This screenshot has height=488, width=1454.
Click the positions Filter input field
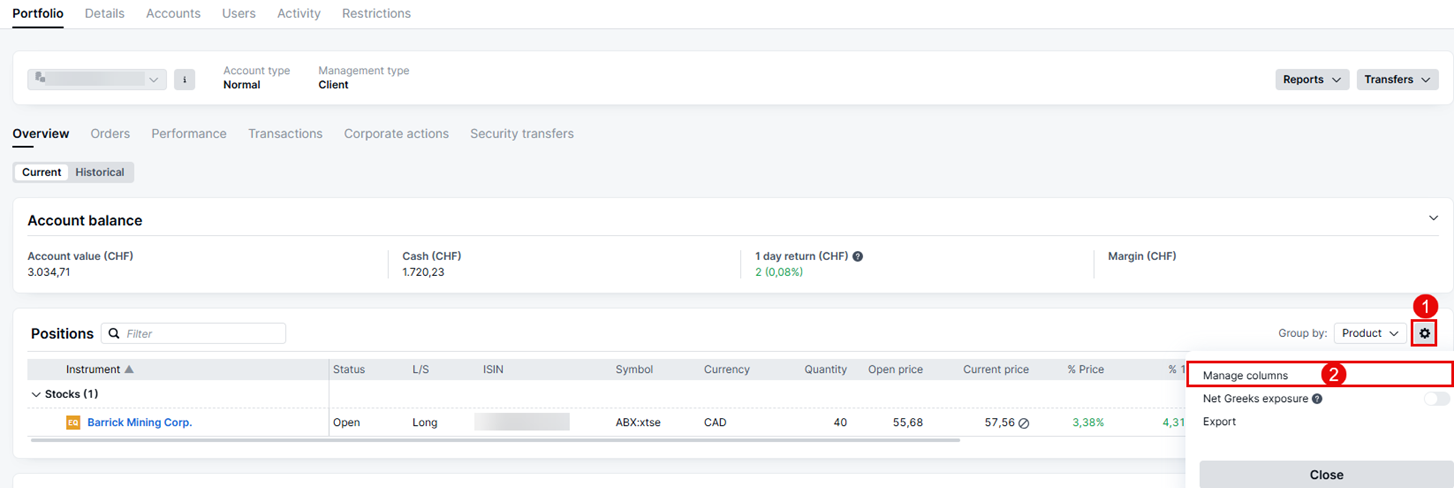coord(200,333)
